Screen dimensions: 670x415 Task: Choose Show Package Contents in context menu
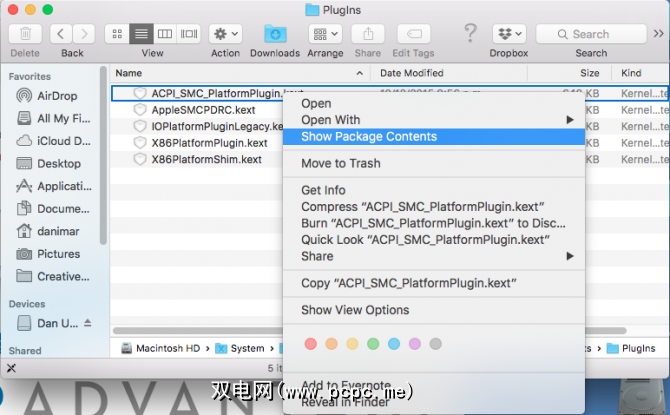tap(369, 137)
